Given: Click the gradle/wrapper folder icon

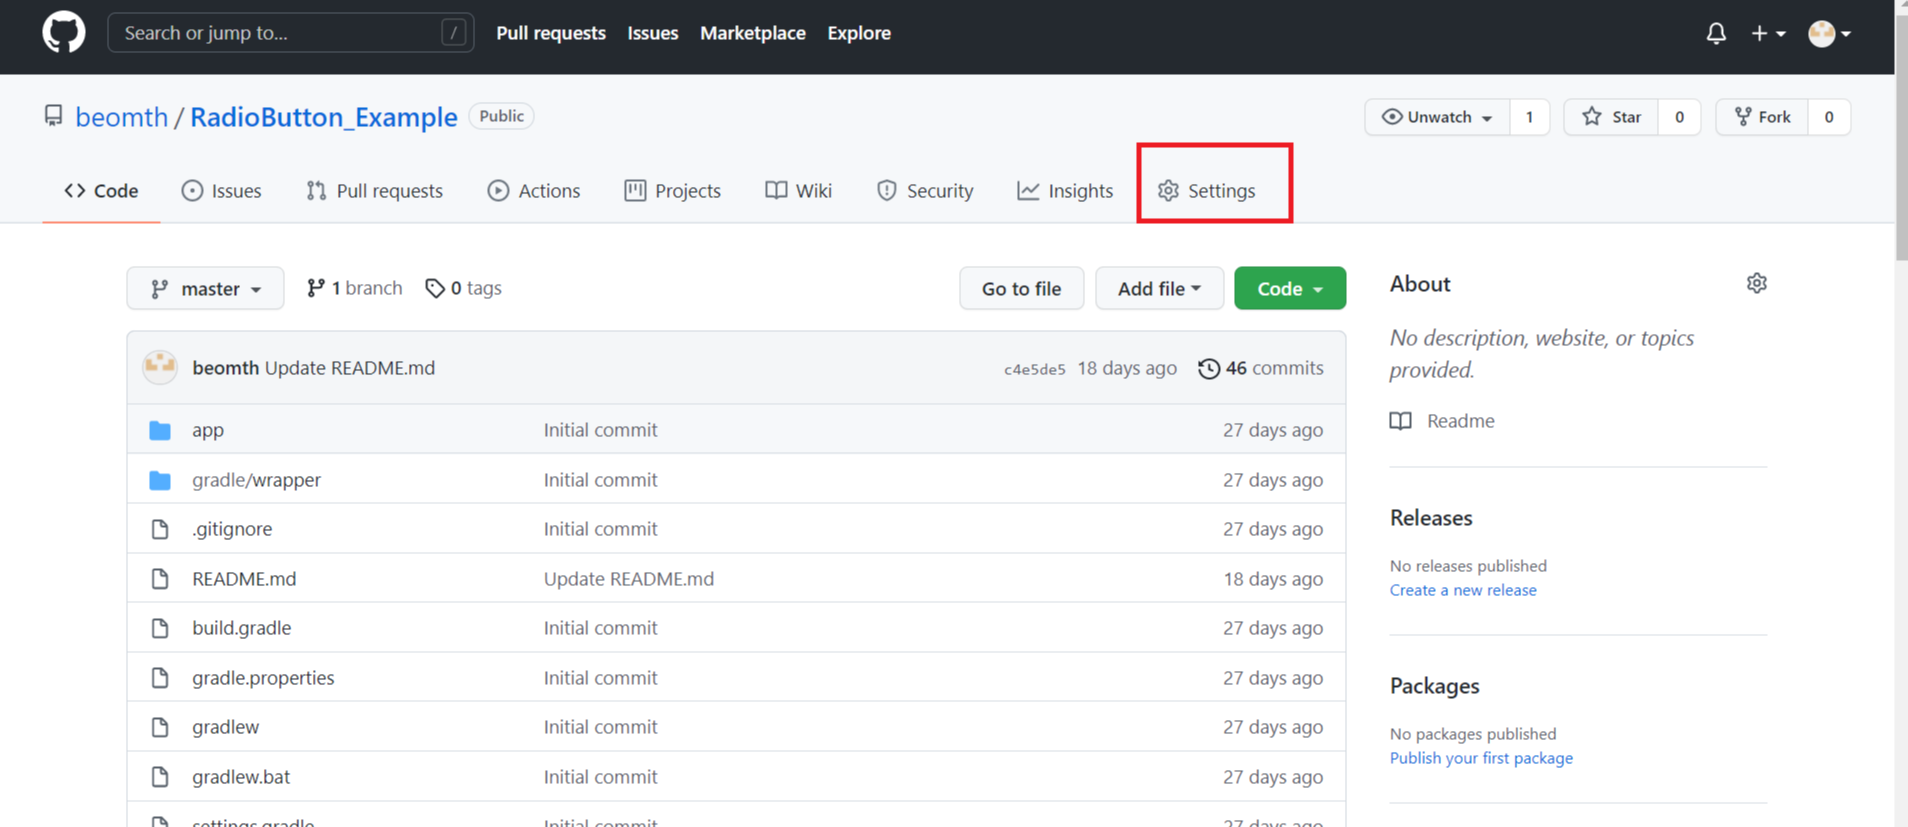Looking at the screenshot, I should (x=160, y=480).
